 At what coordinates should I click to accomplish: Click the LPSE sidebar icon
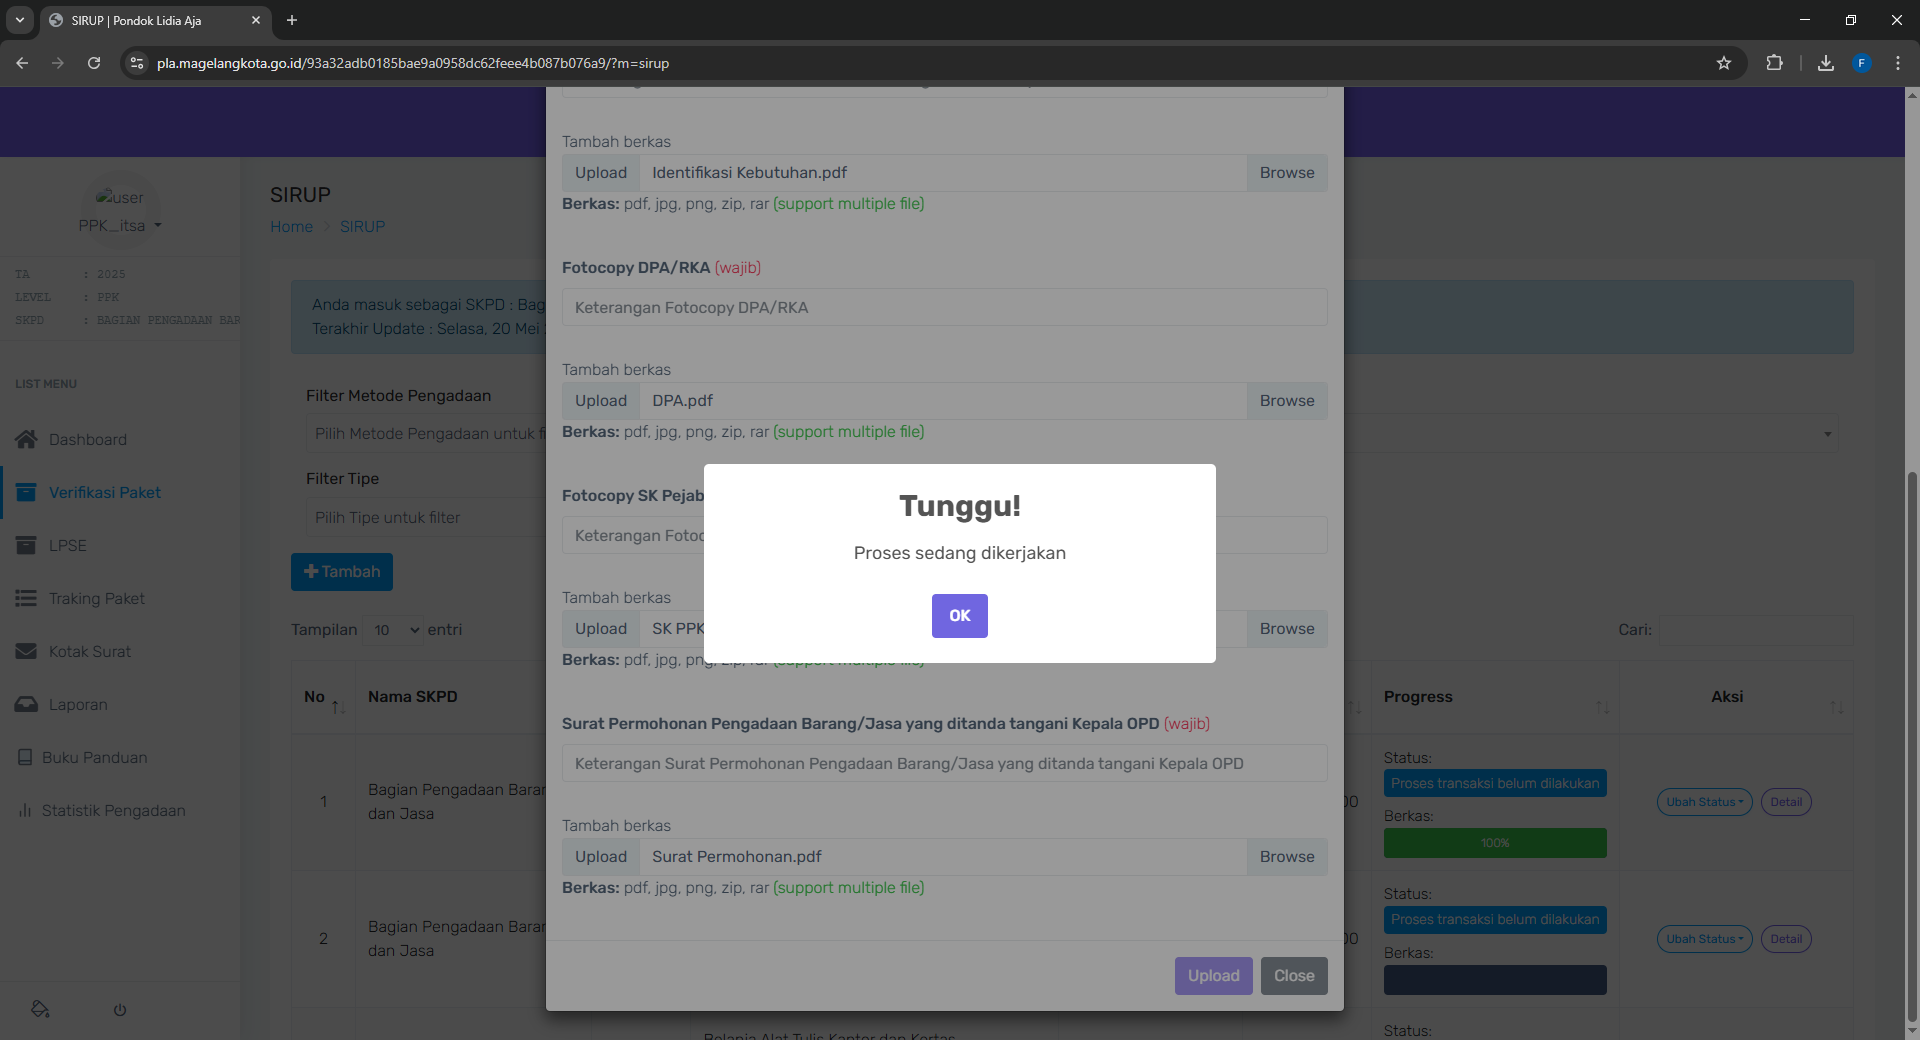point(27,545)
